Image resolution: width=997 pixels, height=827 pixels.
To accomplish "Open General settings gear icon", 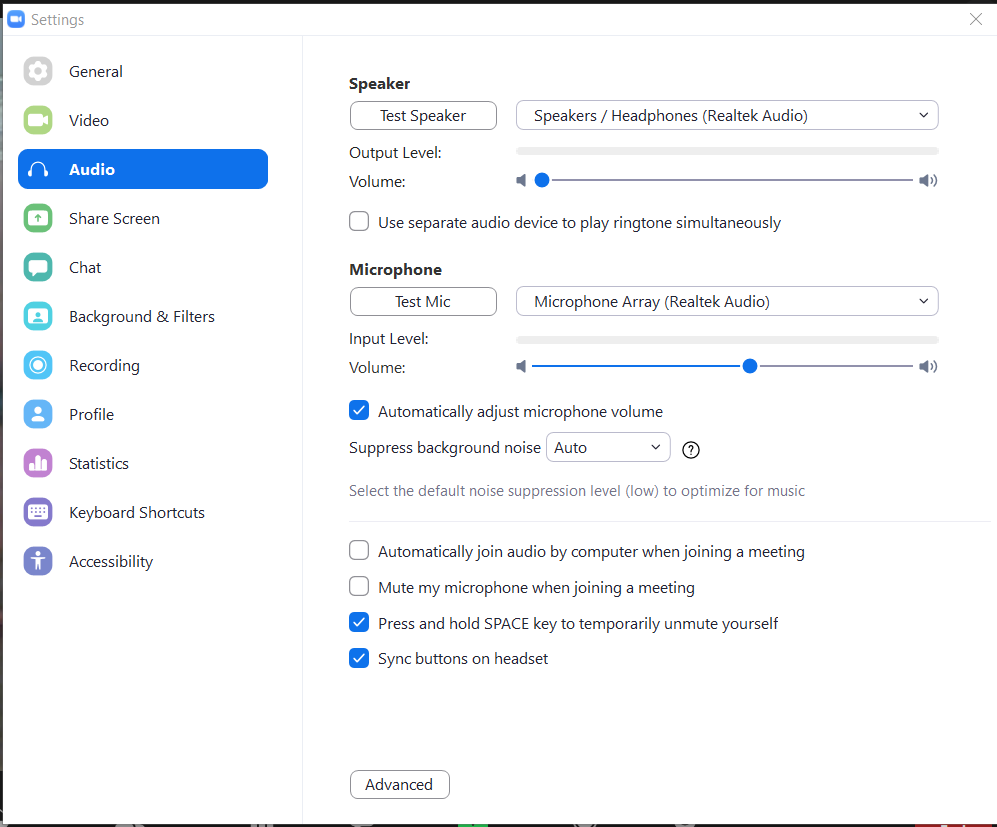I will [x=38, y=71].
